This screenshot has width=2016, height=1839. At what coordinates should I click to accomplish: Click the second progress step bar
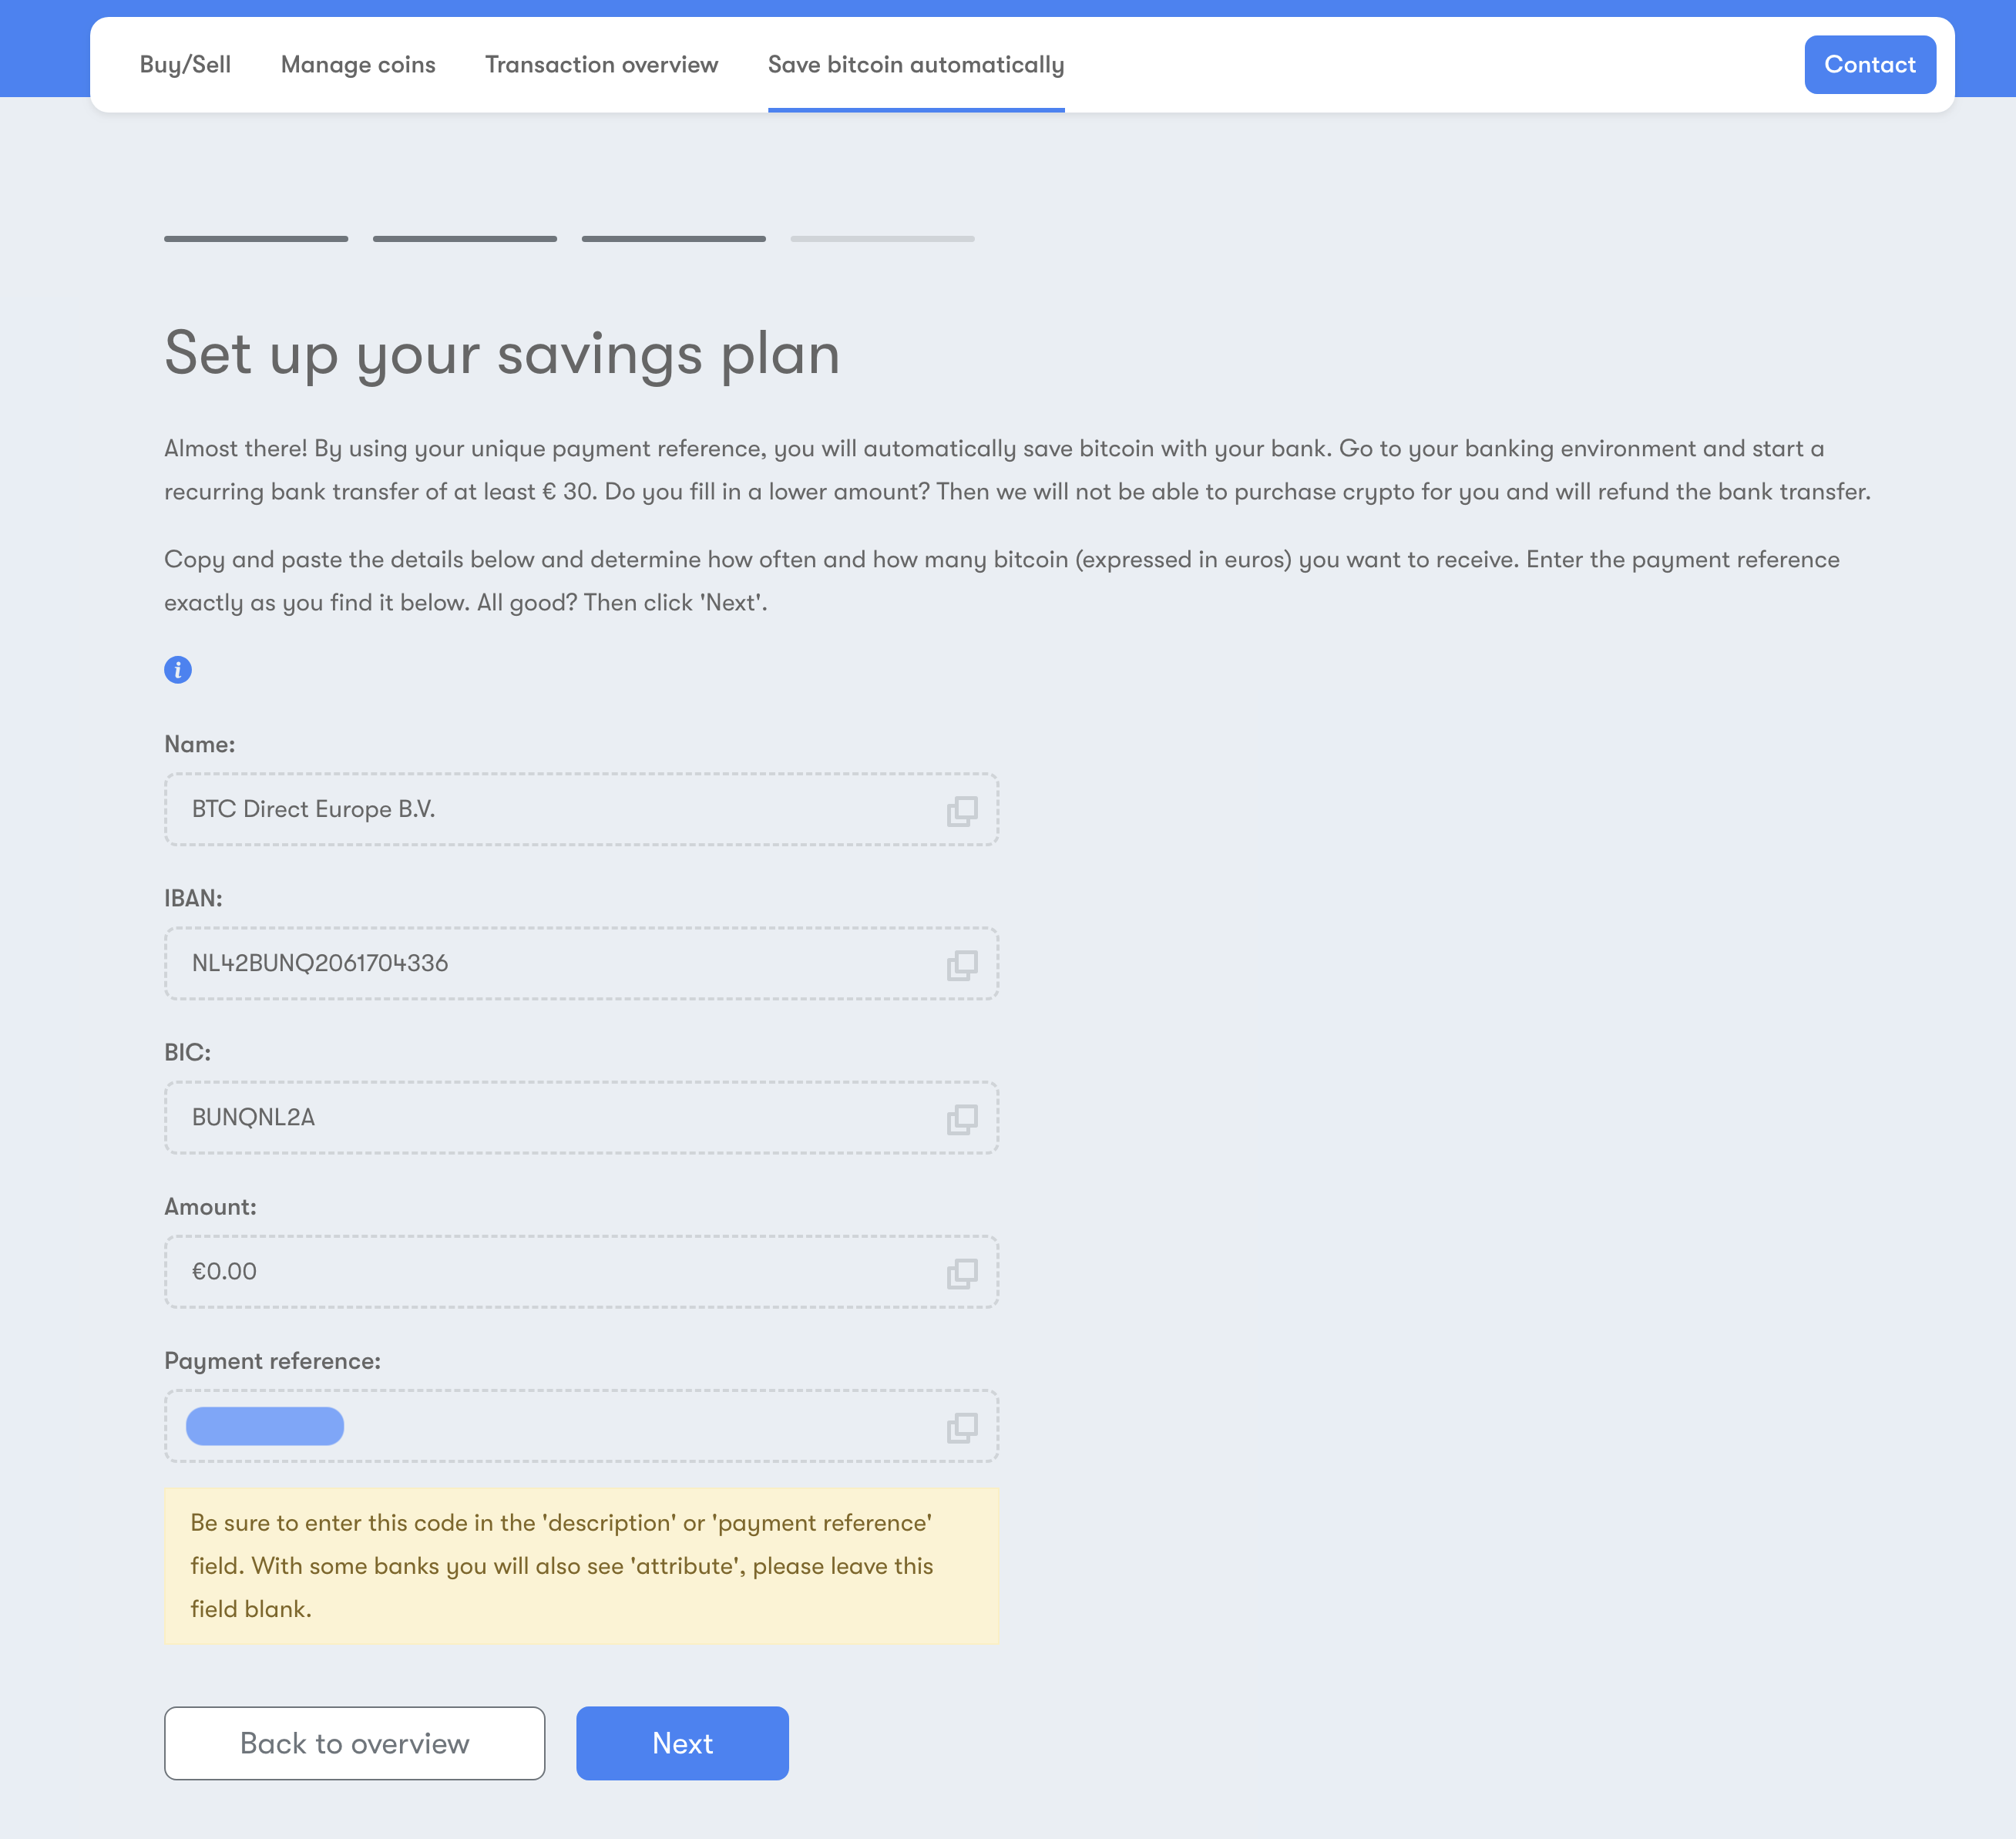[x=465, y=239]
